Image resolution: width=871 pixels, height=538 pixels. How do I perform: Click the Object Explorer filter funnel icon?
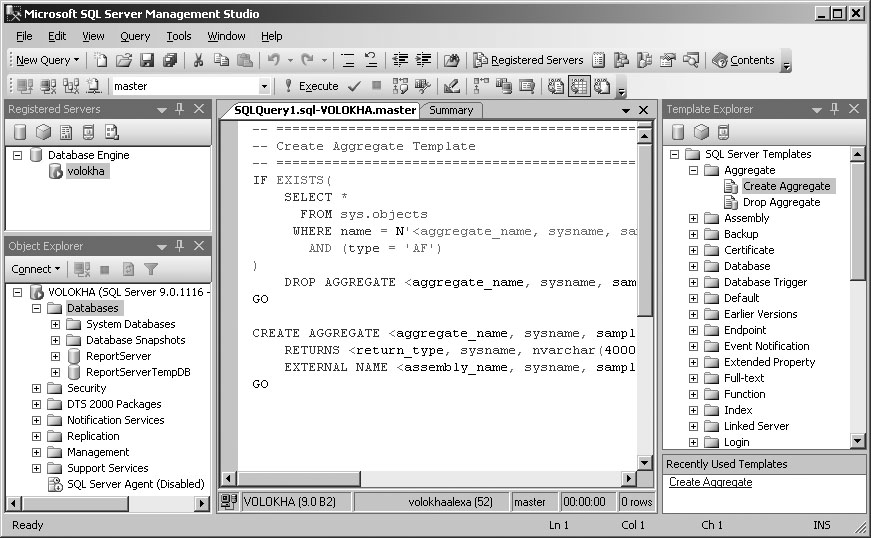coord(151,269)
